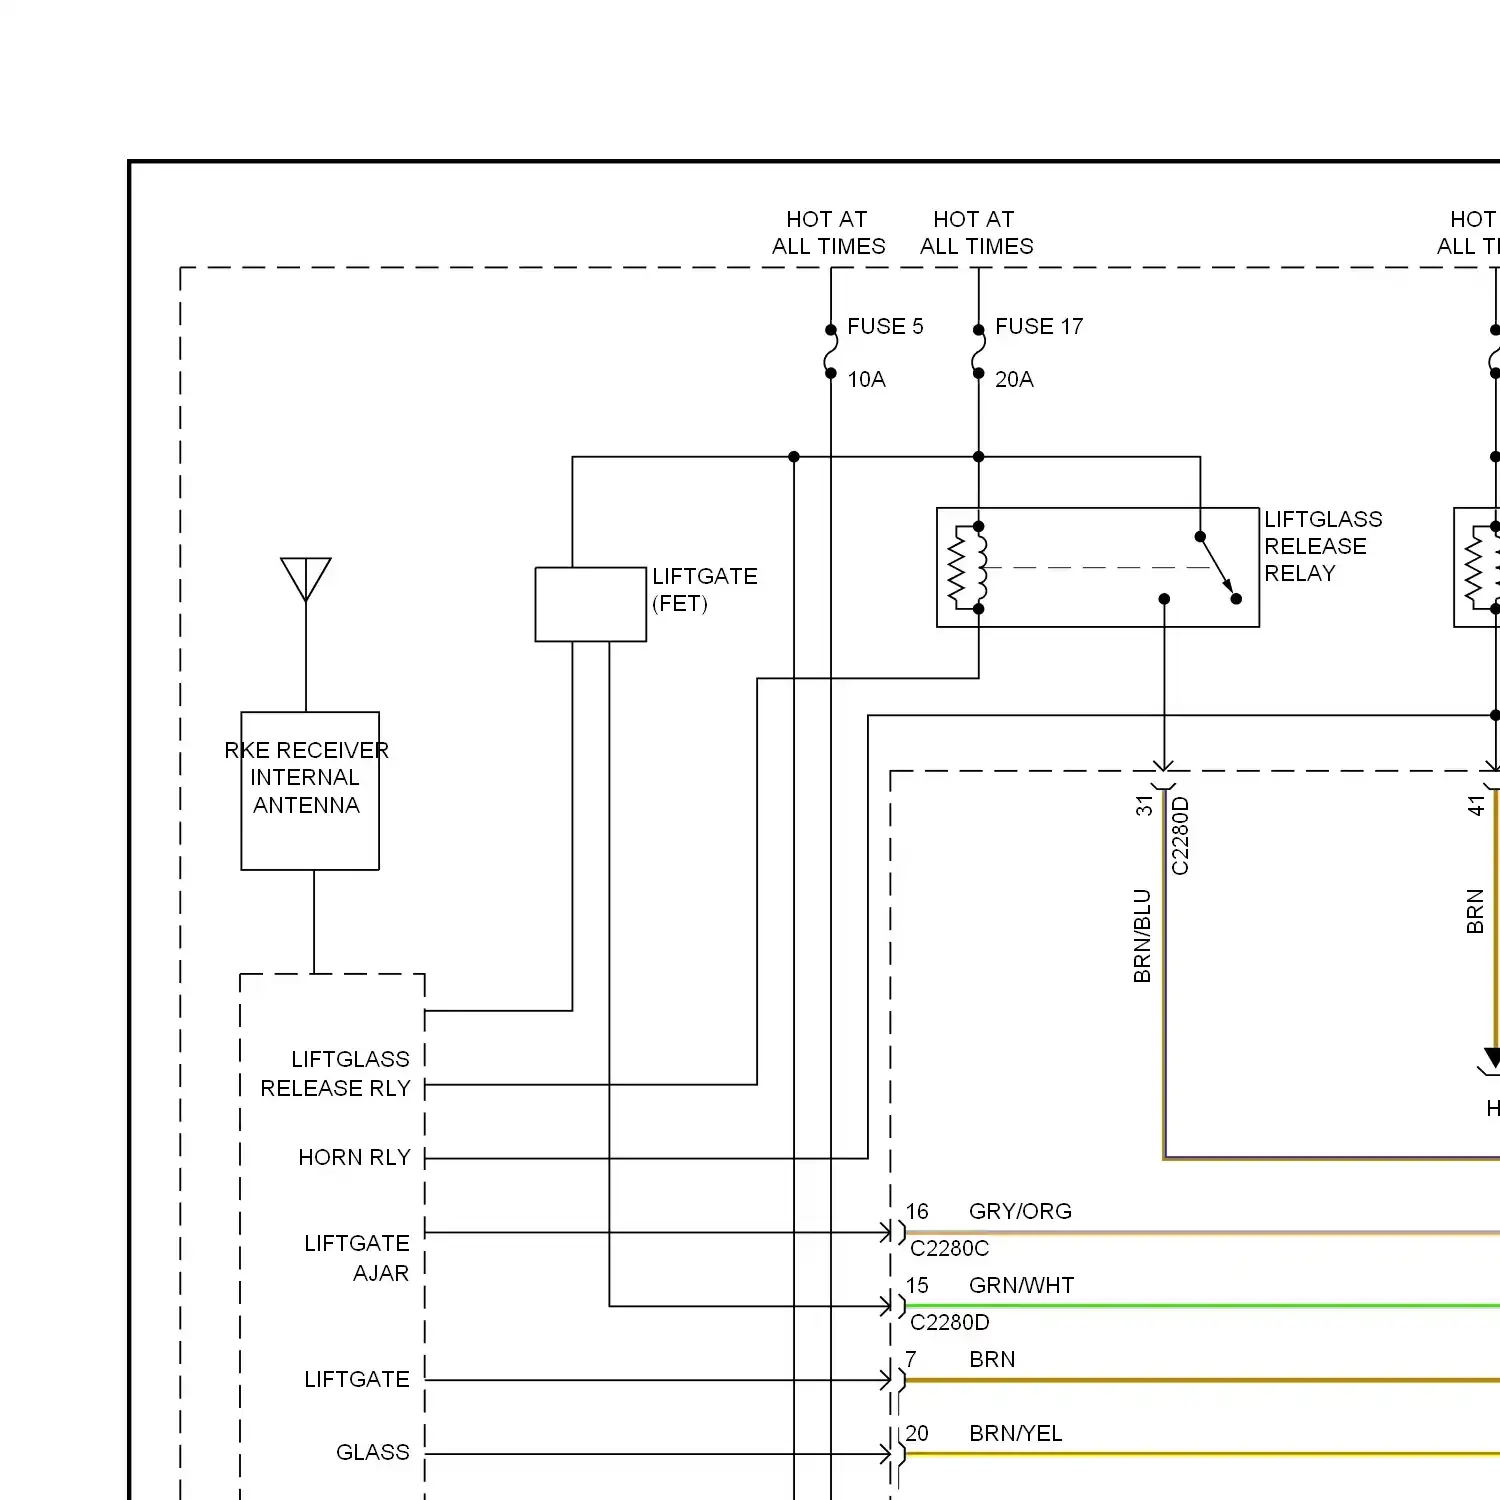Click the Fuse 5 fuse symbol
This screenshot has width=1500, height=1500.
(x=830, y=351)
